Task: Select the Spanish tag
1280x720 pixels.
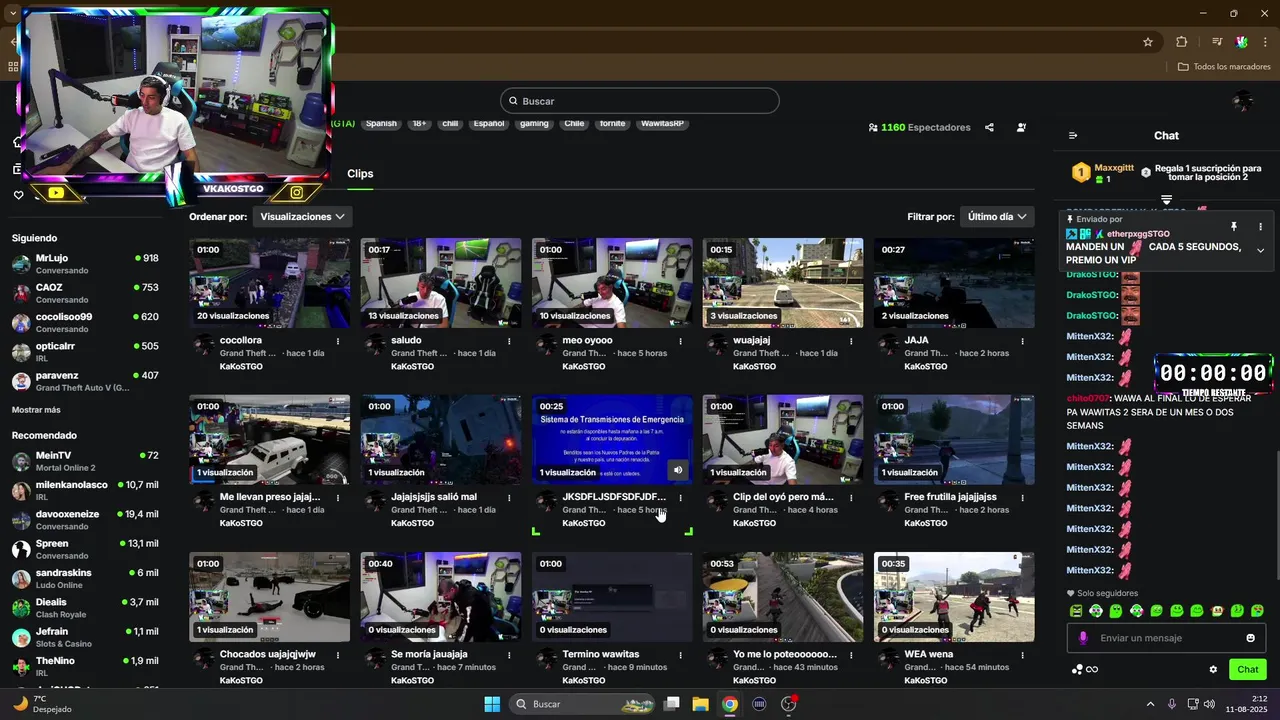Action: click(x=381, y=124)
